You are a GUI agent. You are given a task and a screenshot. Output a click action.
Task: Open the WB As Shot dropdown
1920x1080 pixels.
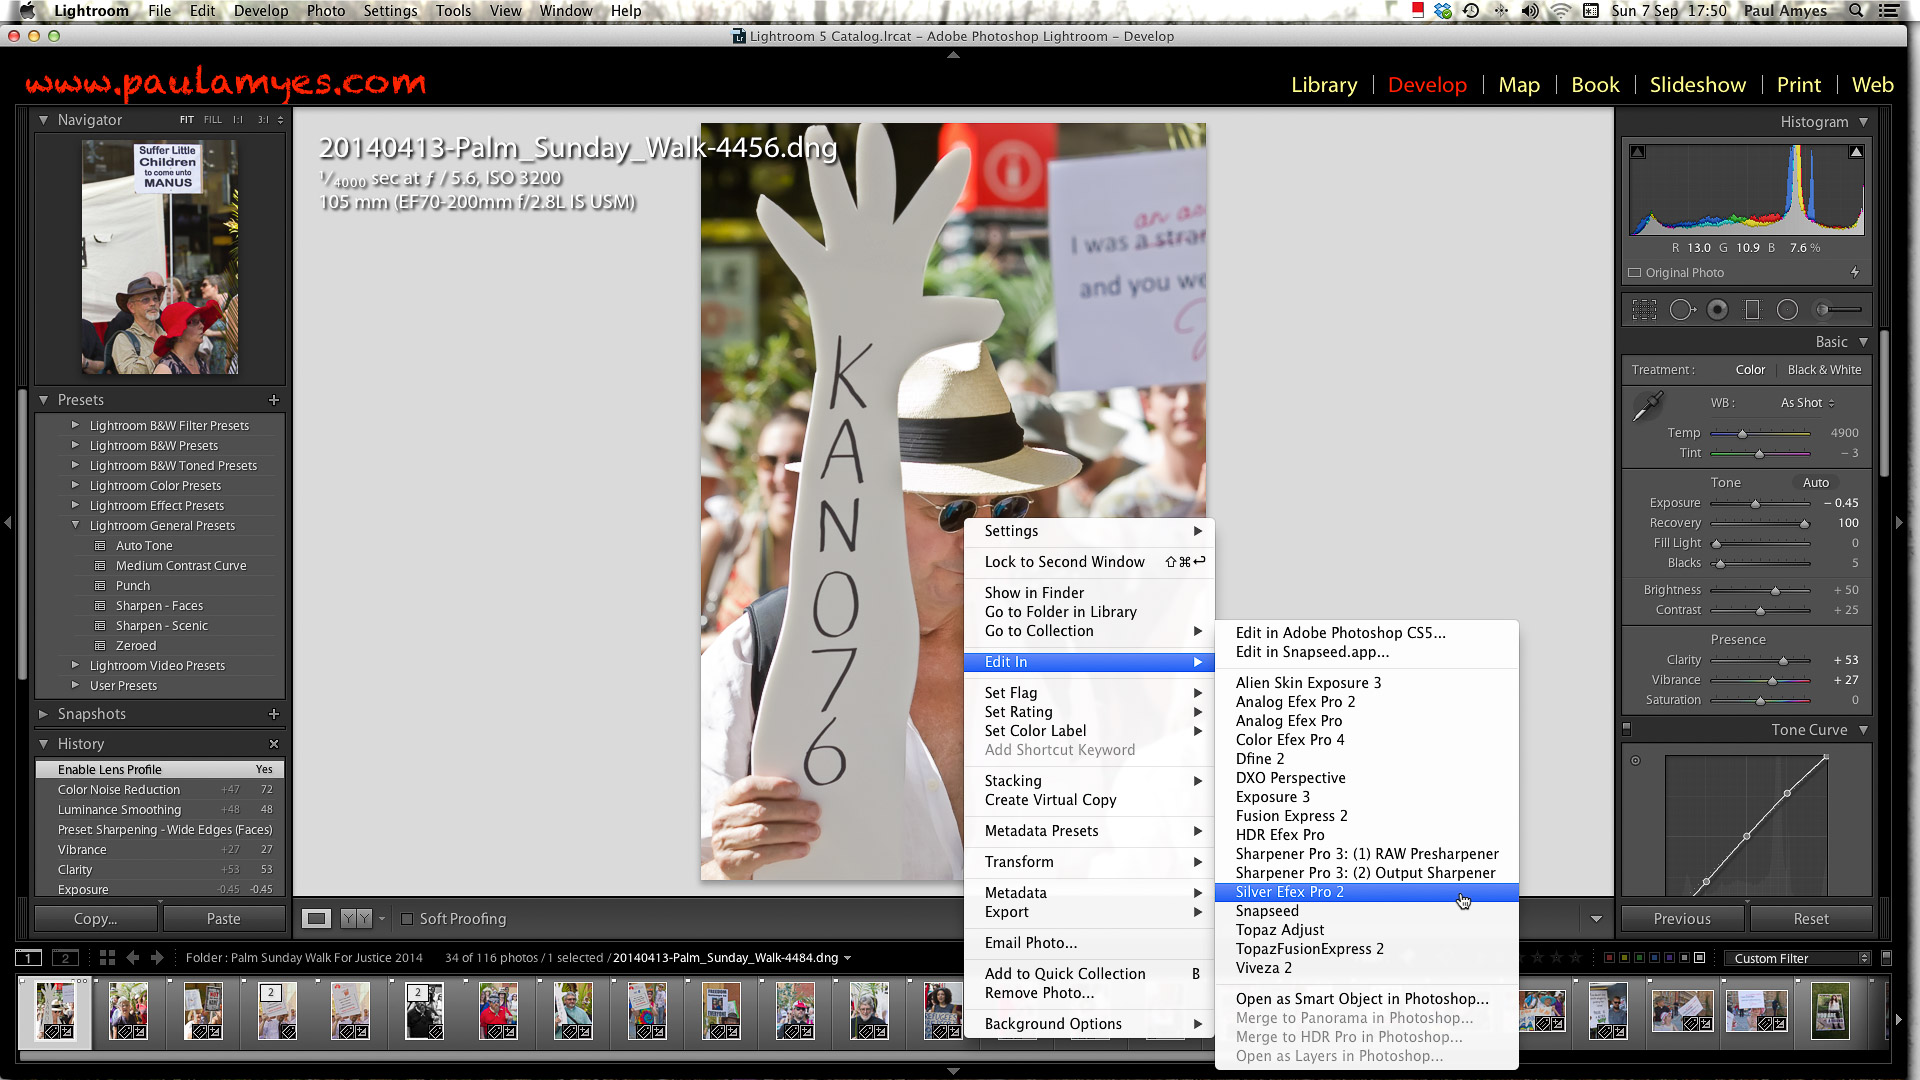(x=1807, y=403)
